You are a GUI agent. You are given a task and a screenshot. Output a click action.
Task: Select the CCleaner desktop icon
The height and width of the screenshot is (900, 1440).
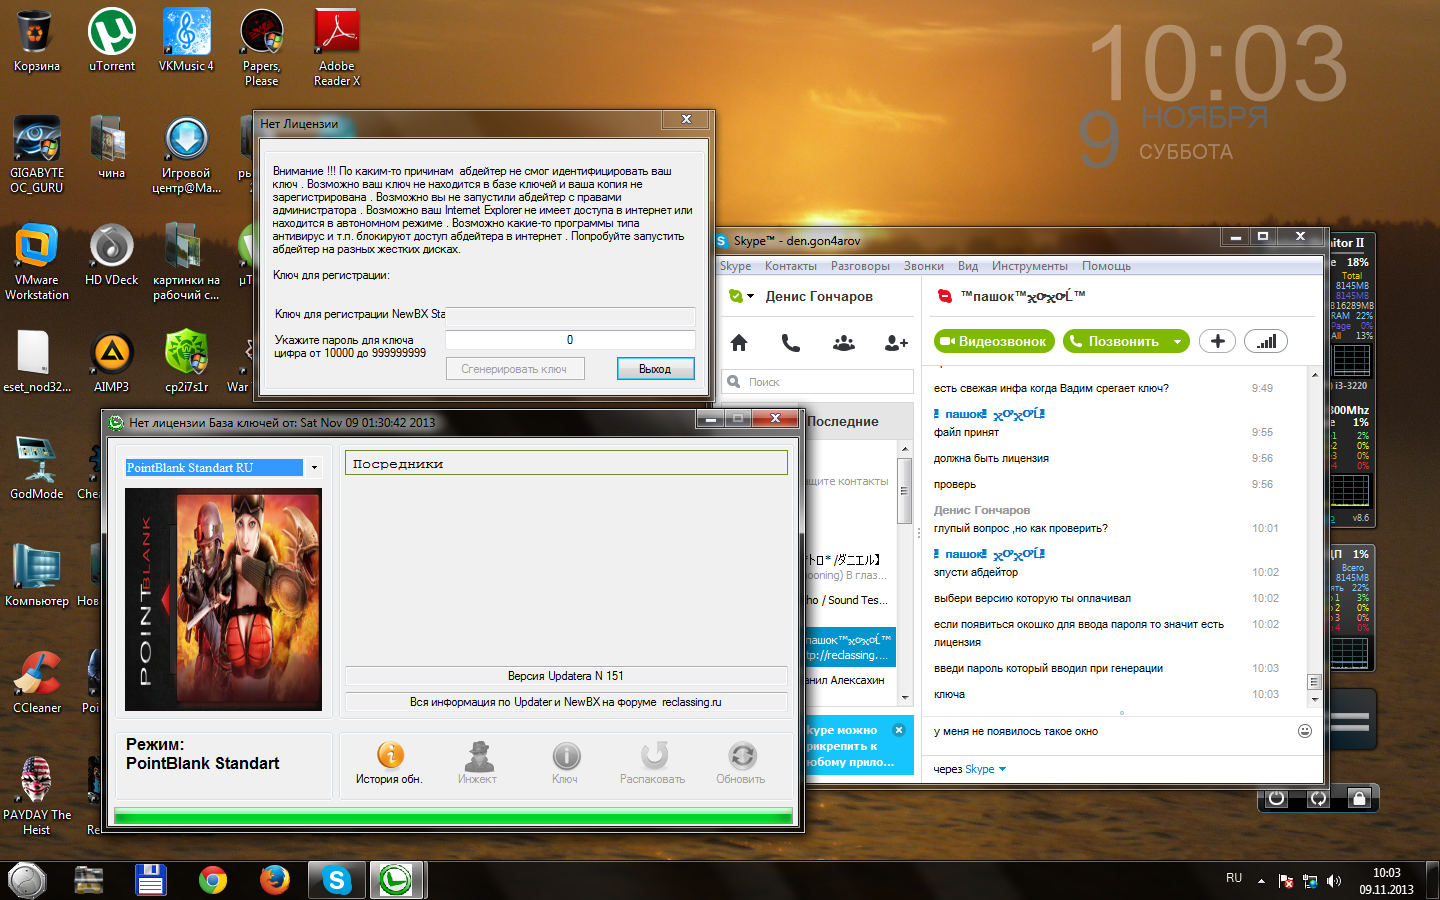tap(37, 682)
